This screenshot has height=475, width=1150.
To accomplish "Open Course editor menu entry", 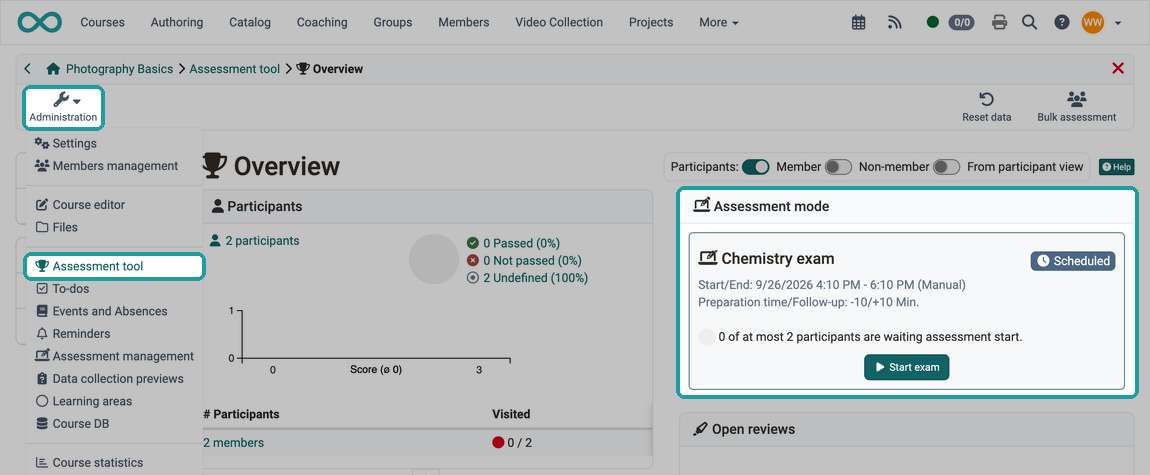I will [80, 205].
